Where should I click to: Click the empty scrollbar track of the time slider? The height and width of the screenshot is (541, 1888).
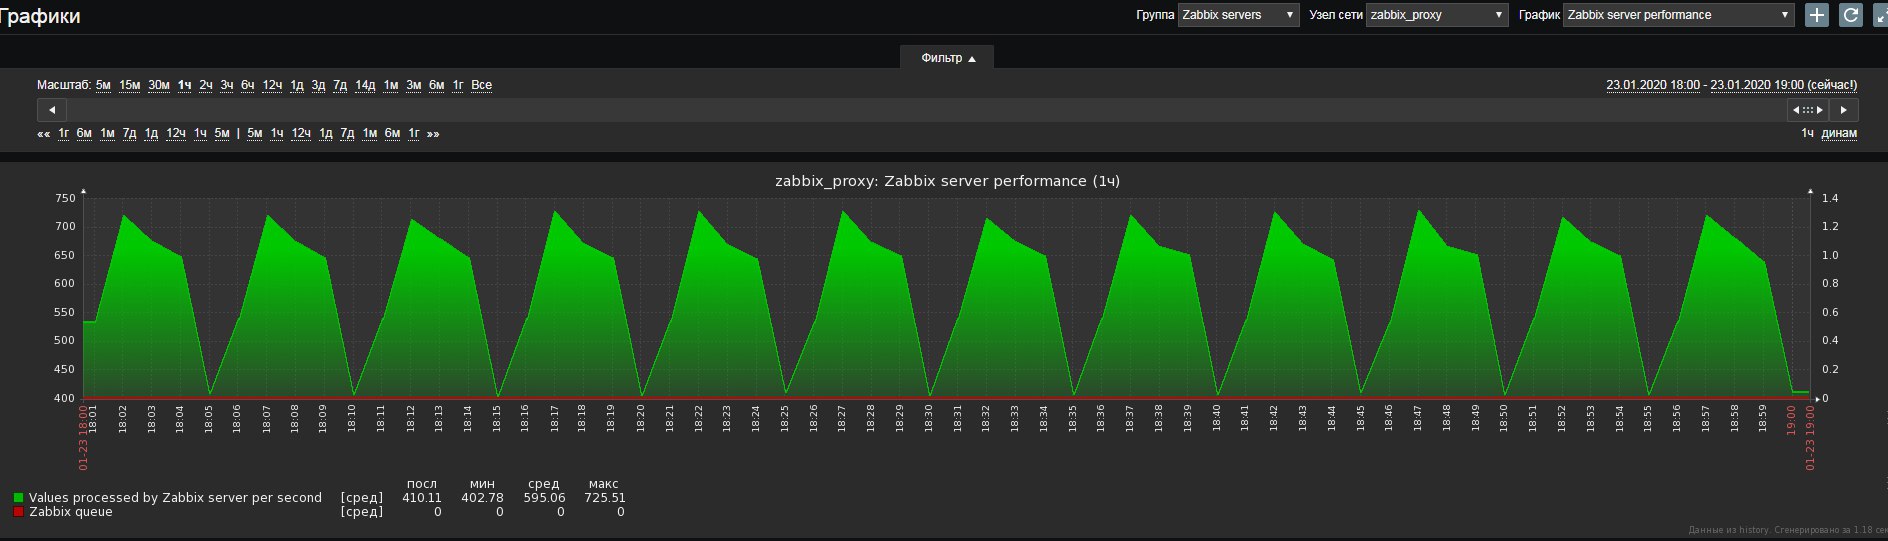(x=927, y=110)
